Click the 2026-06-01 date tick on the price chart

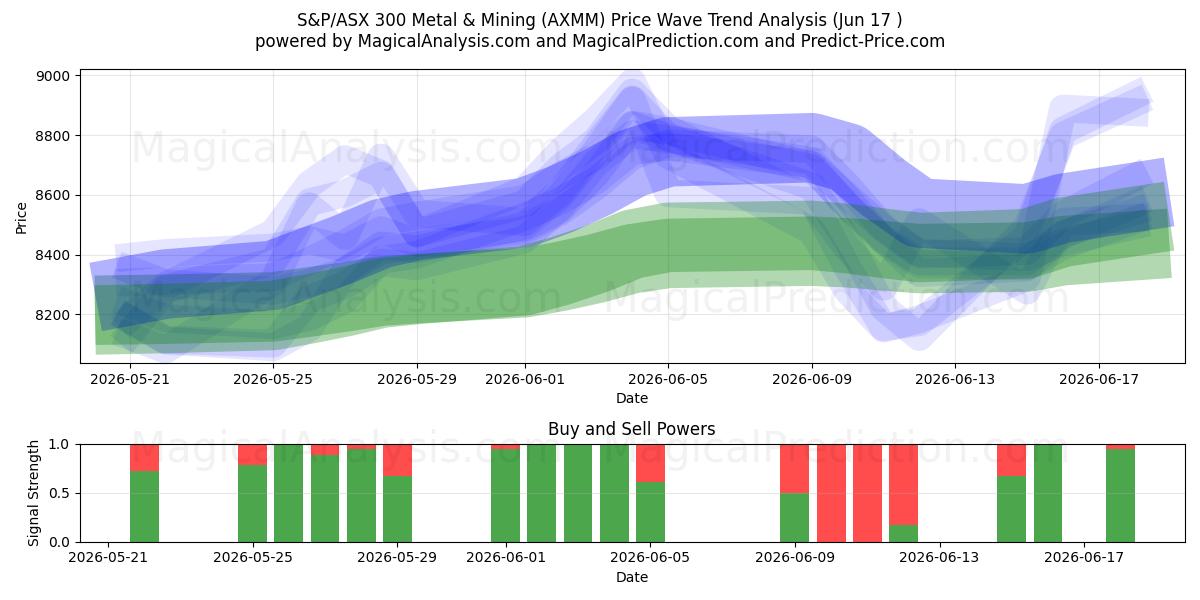coord(525,379)
